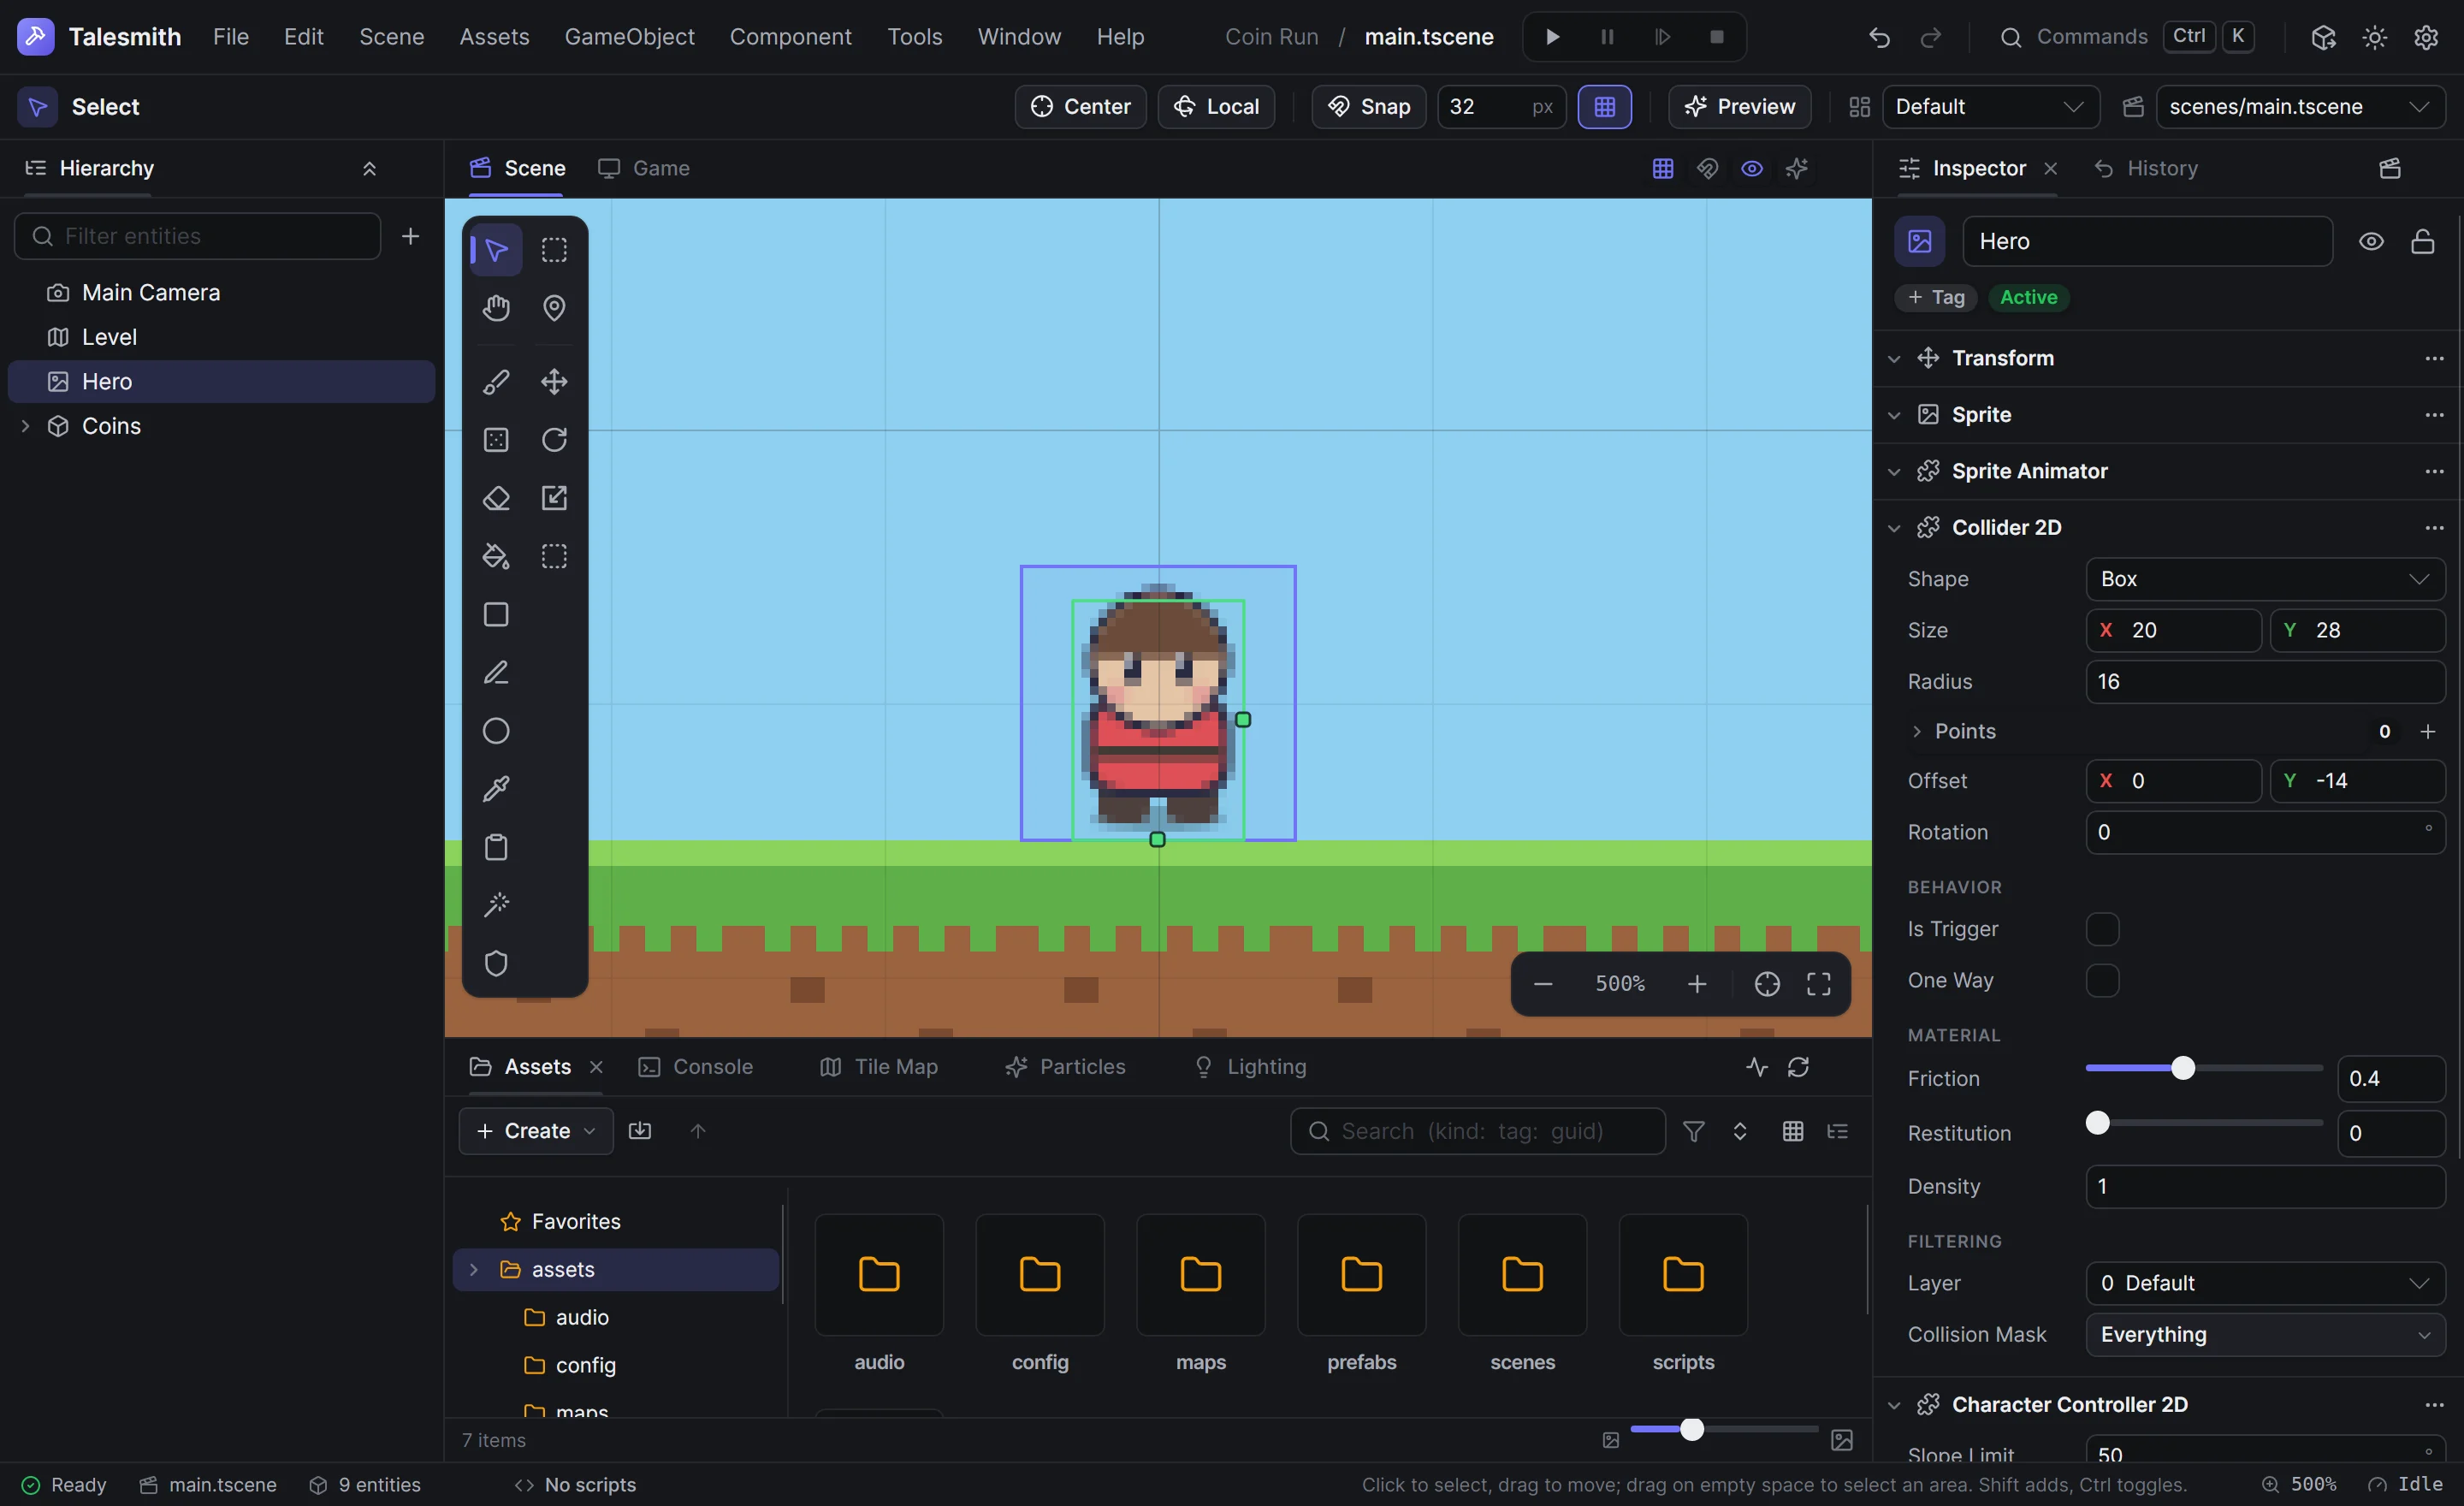This screenshot has height=1506, width=2464.
Task: Add a Tag to Hero
Action: tap(1936, 297)
